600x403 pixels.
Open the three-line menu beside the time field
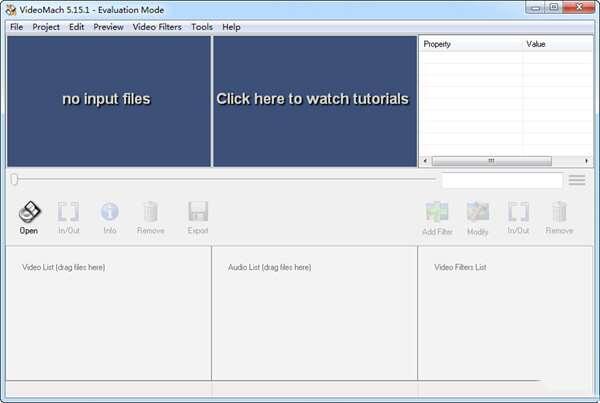pos(577,180)
